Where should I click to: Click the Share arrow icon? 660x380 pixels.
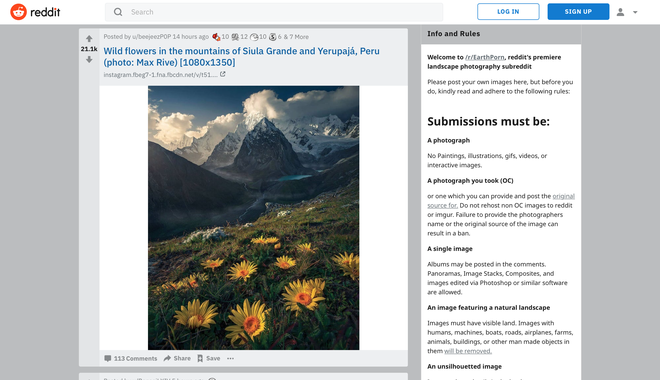click(x=167, y=358)
